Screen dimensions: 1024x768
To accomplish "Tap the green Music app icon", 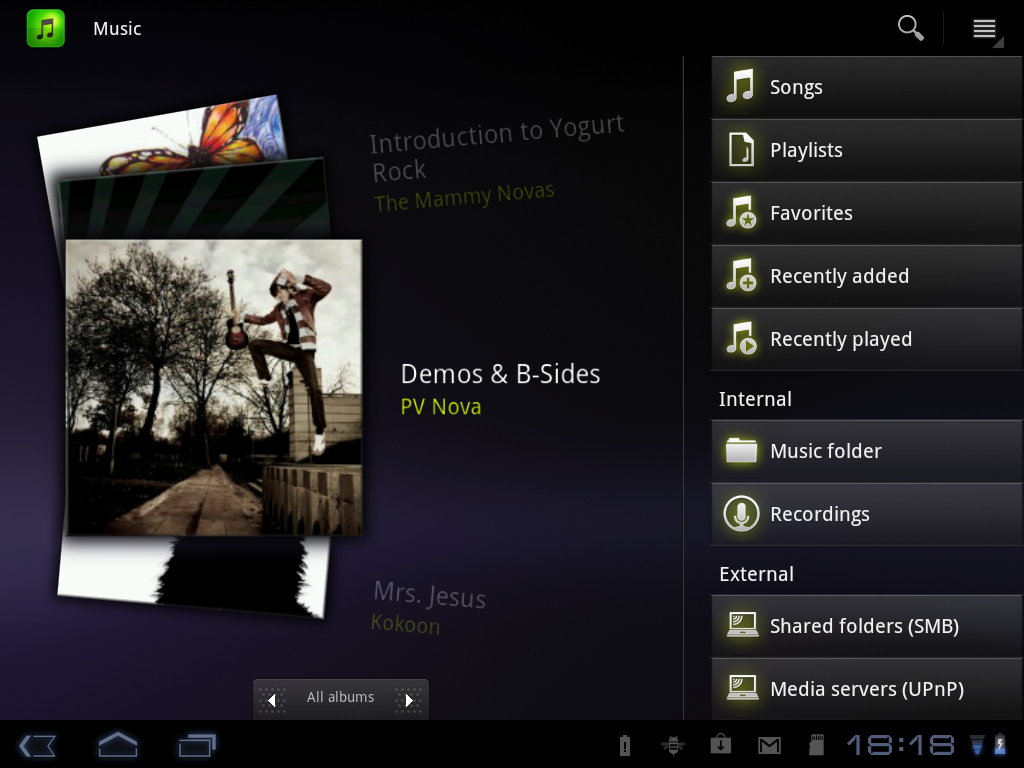I will click(x=46, y=28).
